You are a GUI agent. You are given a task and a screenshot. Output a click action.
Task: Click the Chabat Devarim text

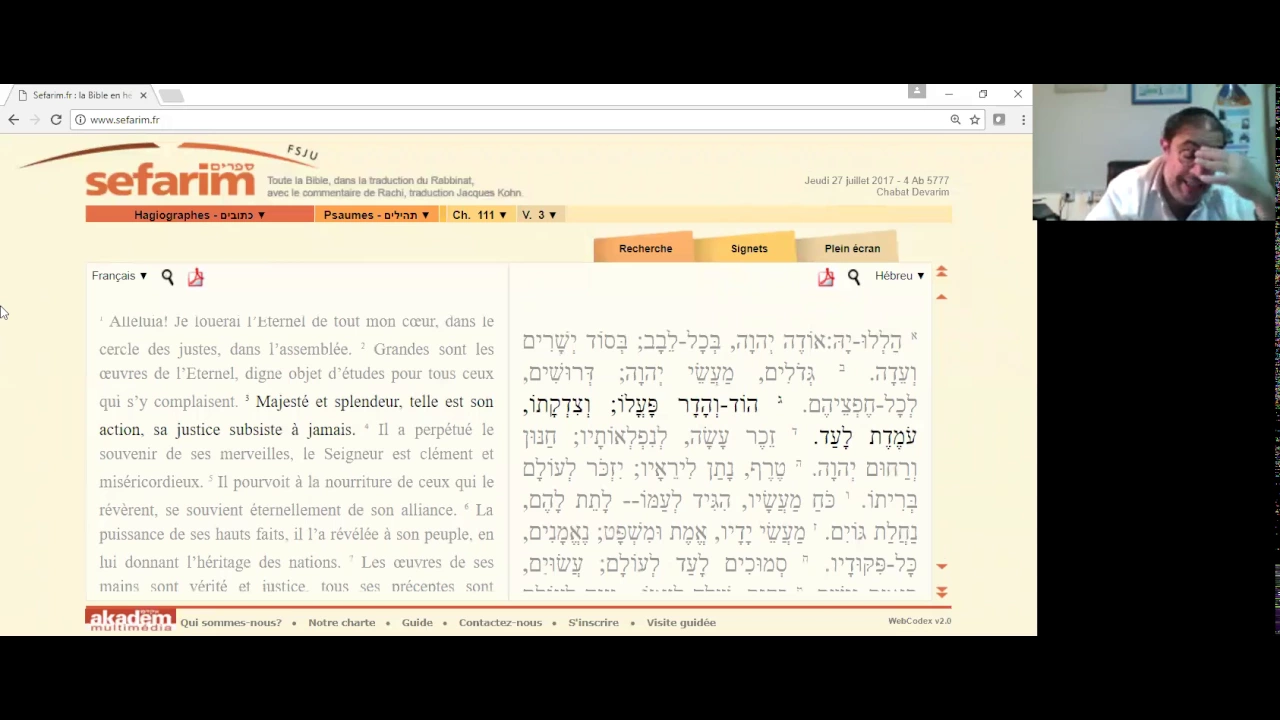[x=912, y=192]
